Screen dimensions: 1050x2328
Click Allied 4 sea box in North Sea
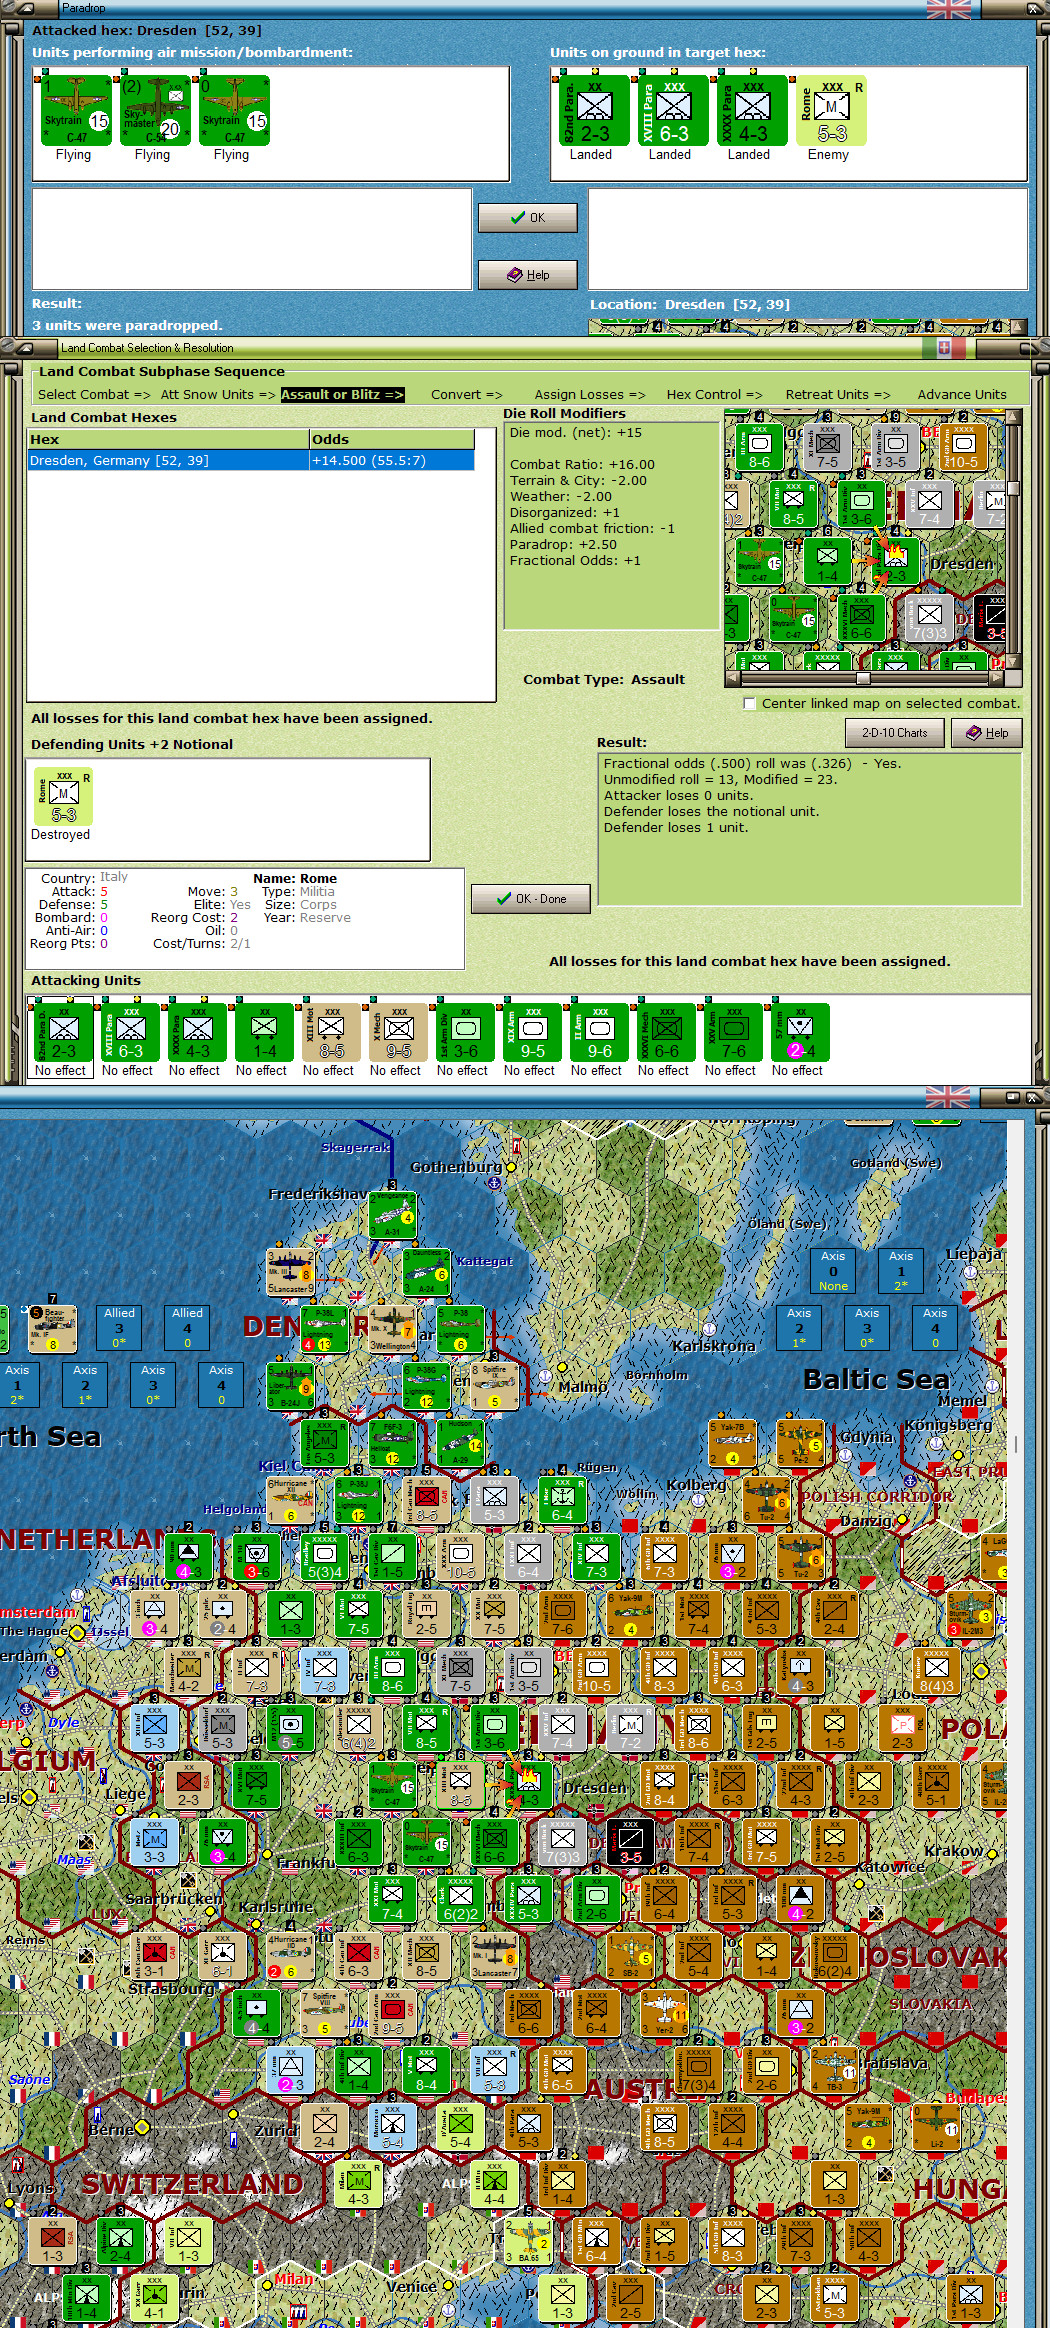187,1328
